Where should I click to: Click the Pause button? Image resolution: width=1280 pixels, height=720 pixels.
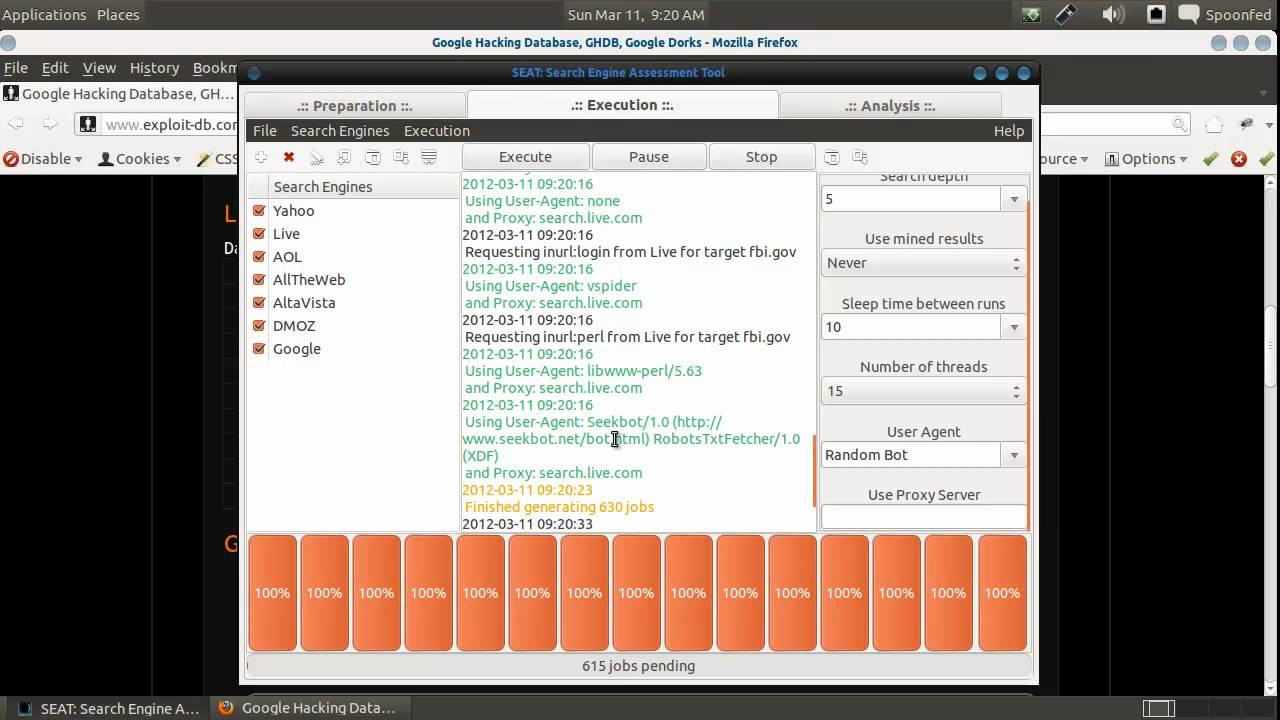pos(649,157)
